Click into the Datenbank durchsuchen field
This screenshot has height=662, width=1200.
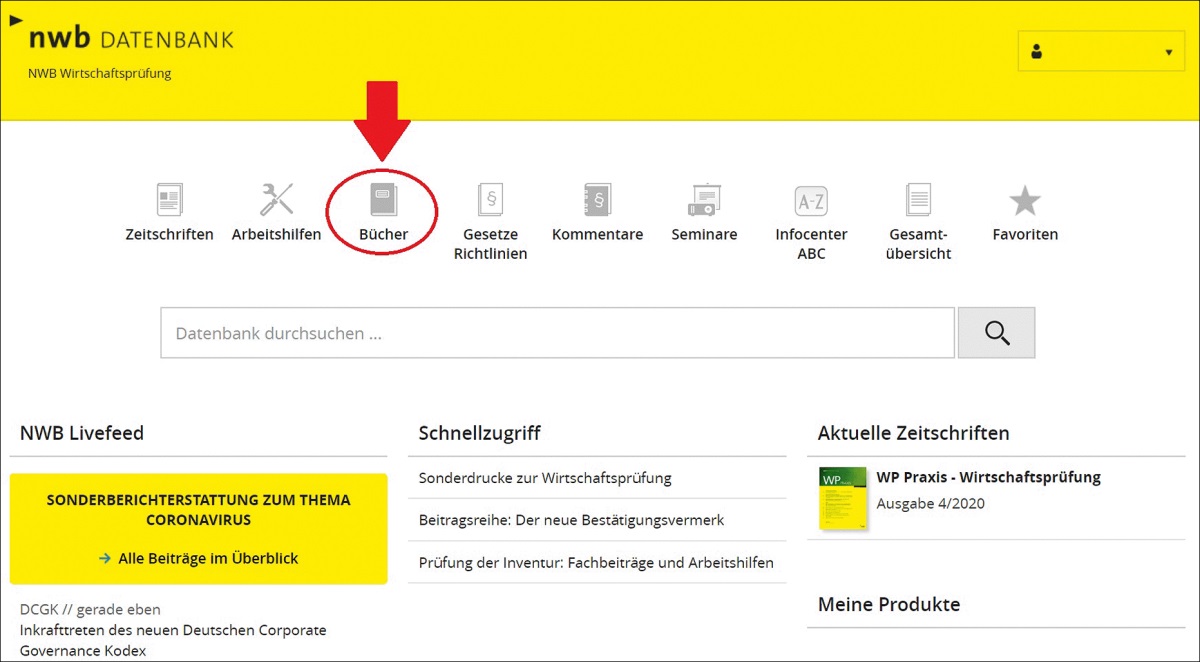tap(557, 333)
